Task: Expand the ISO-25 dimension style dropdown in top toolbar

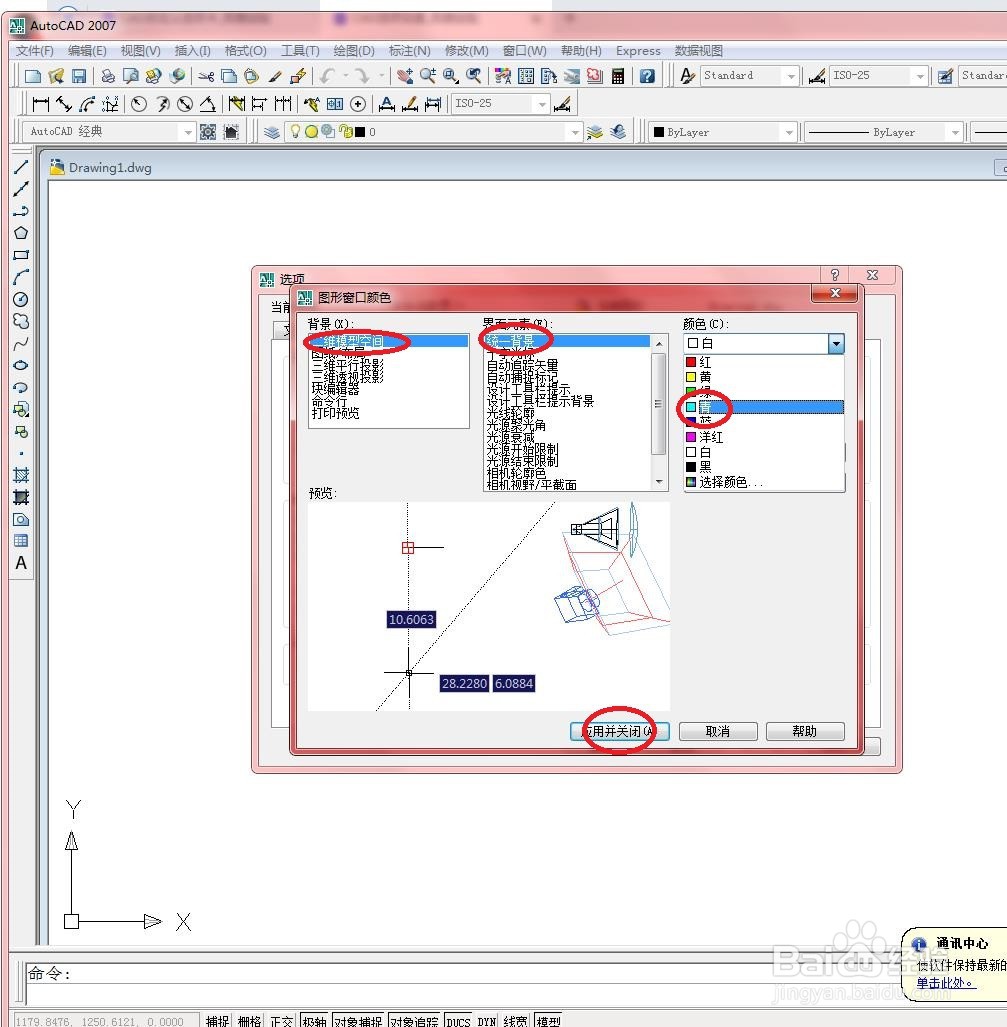Action: coord(920,76)
